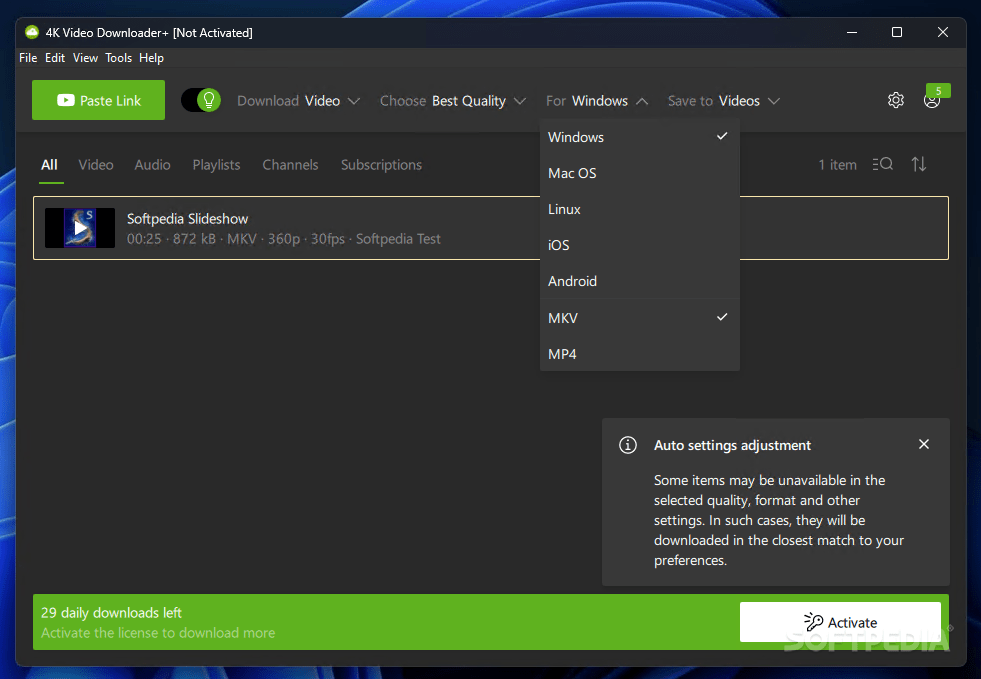Select Mac OS in the platform list
The image size is (981, 679).
639,173
